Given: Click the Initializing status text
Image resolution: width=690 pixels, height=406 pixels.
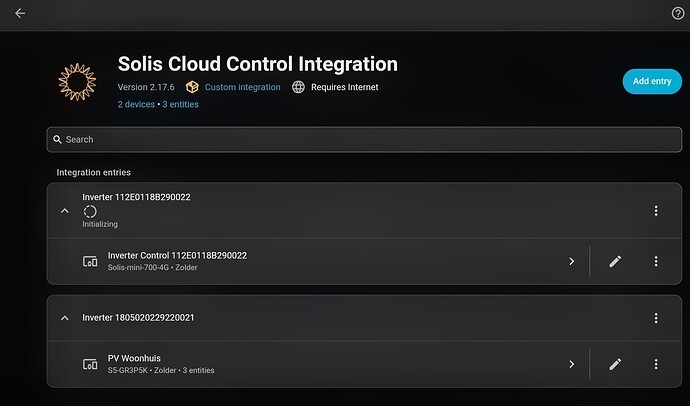Looking at the screenshot, I should click(100, 224).
